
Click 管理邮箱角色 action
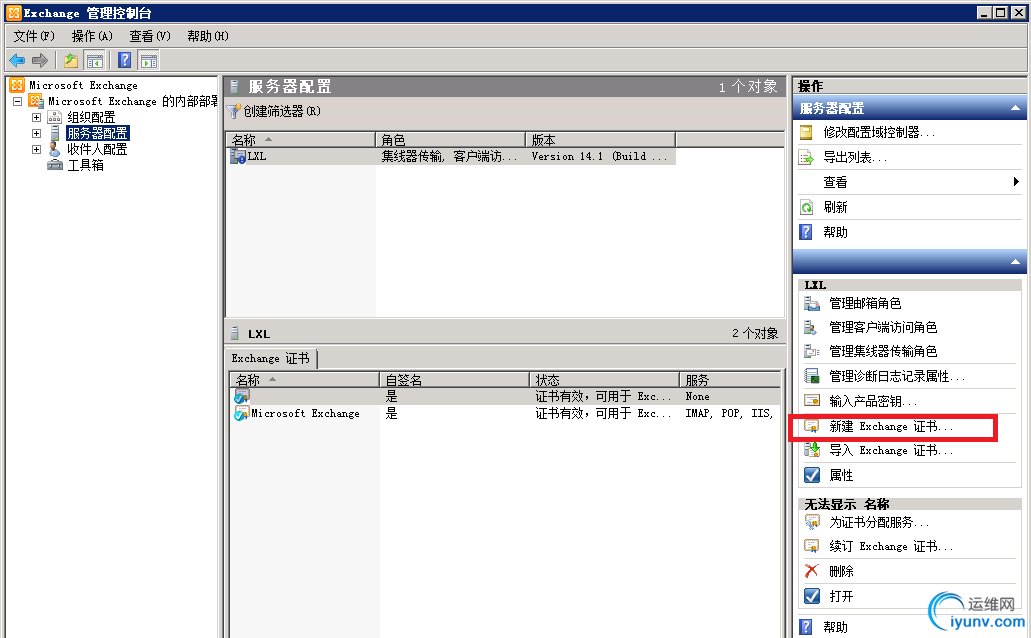[865, 303]
